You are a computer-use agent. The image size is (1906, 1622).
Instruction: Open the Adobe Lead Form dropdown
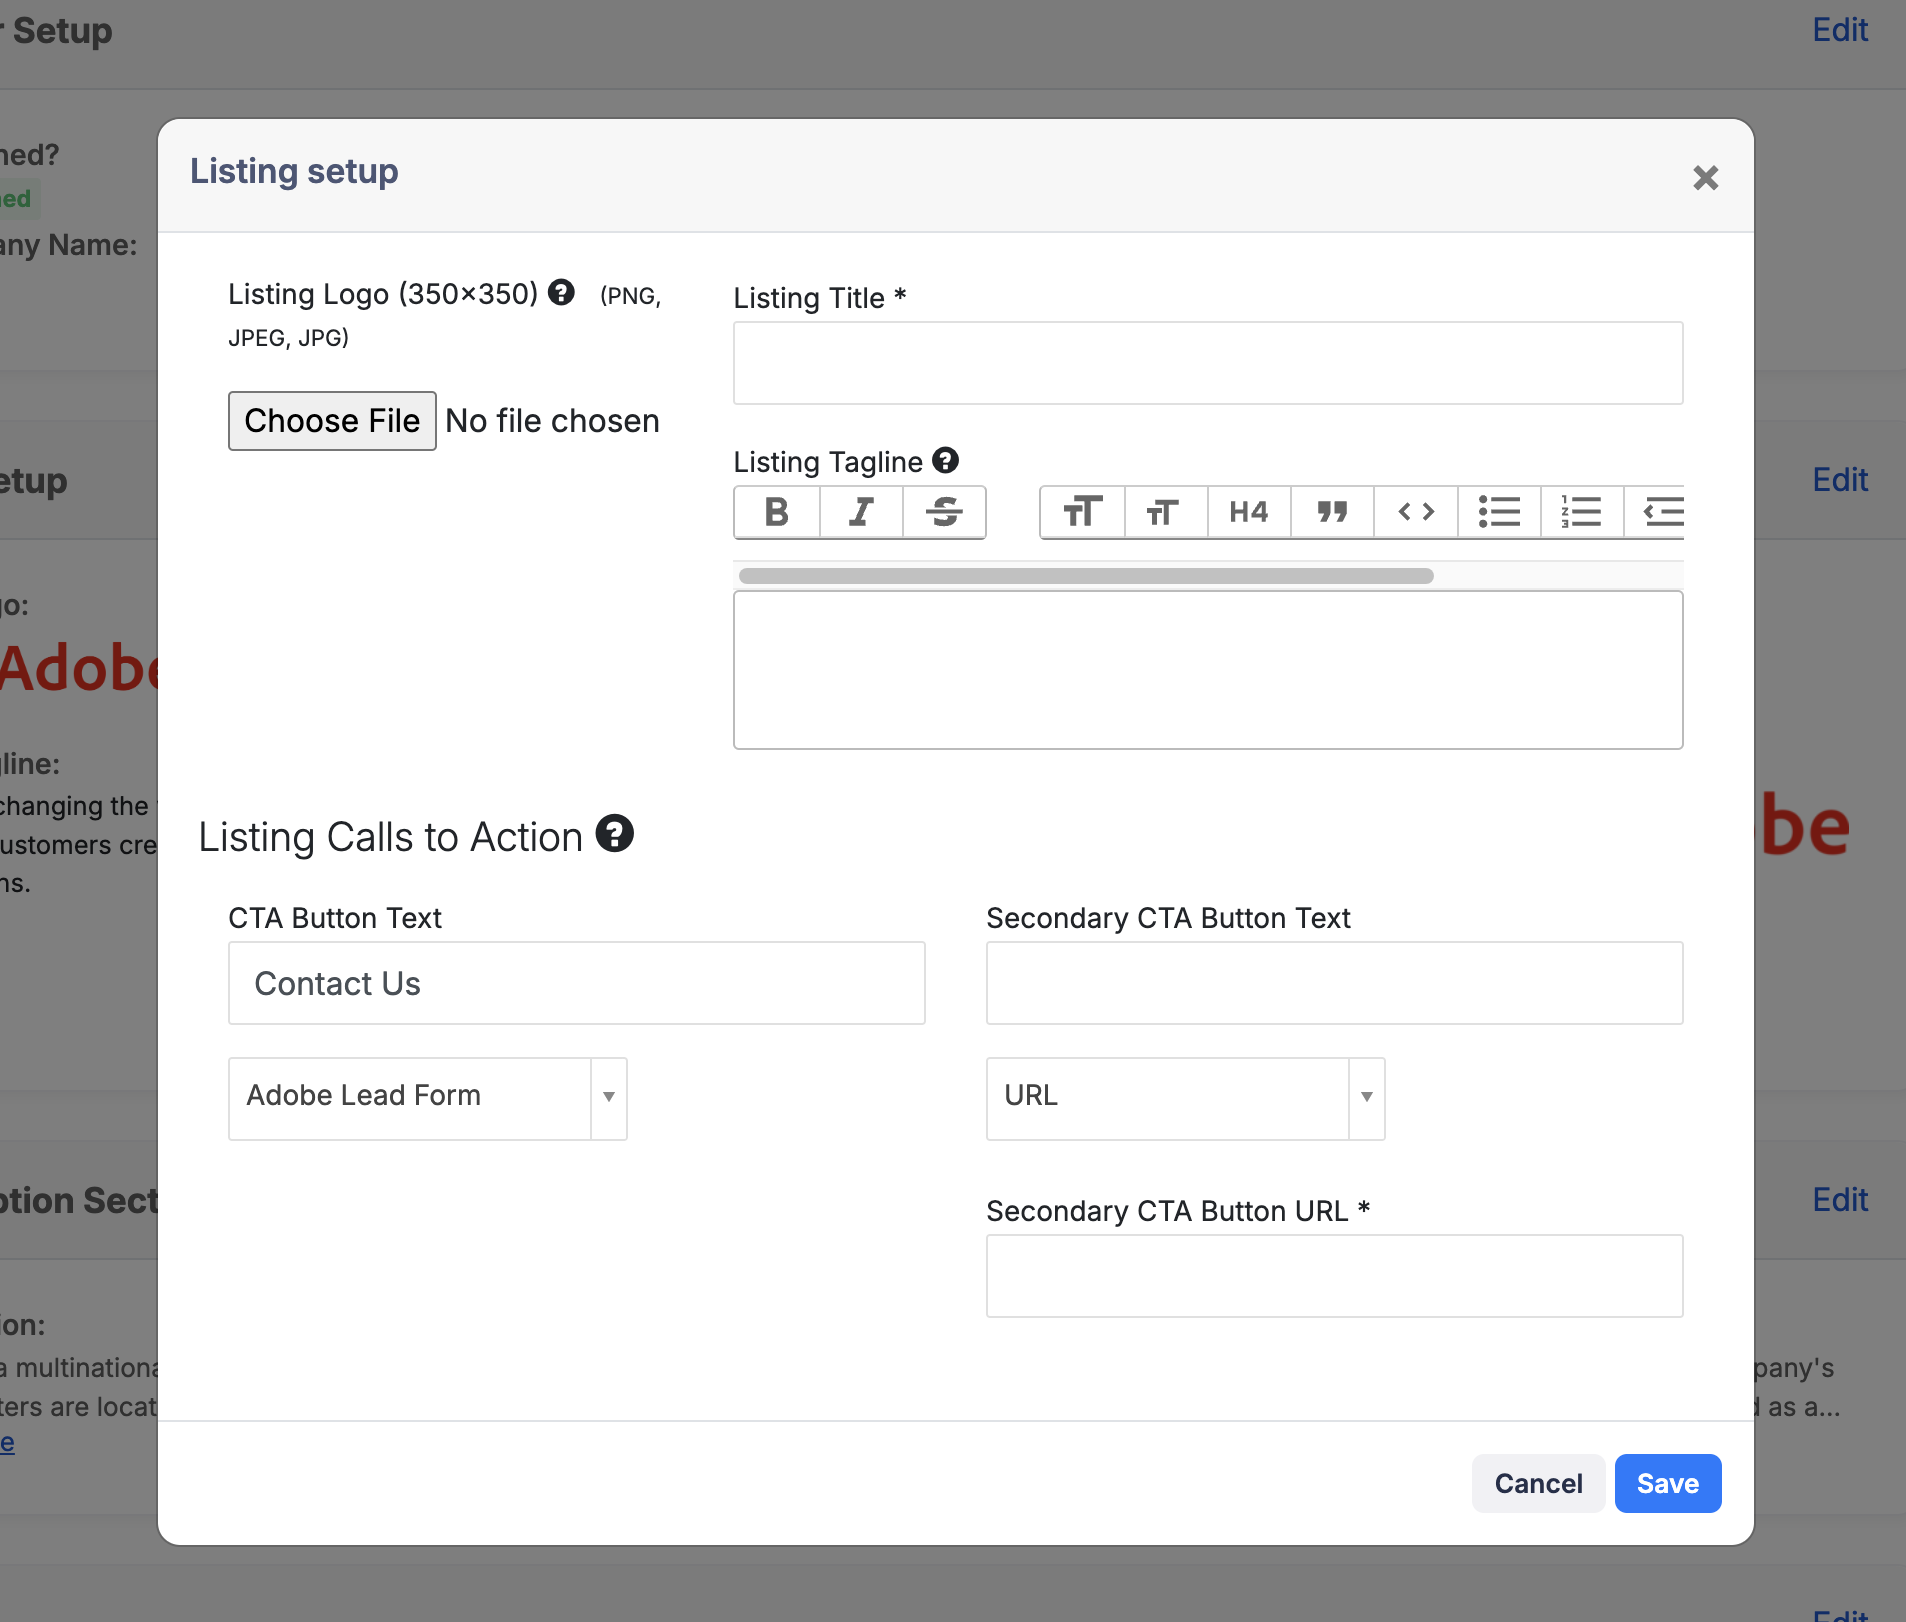(428, 1098)
